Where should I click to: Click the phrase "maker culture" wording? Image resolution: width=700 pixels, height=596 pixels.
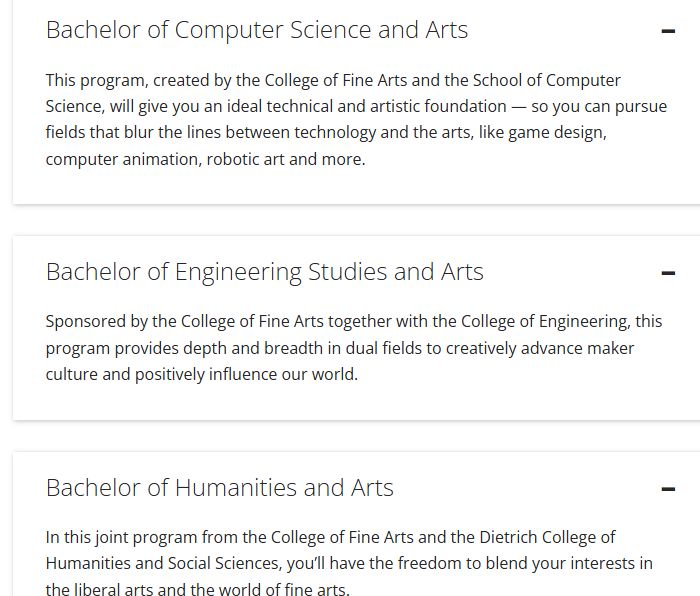tap(611, 348)
